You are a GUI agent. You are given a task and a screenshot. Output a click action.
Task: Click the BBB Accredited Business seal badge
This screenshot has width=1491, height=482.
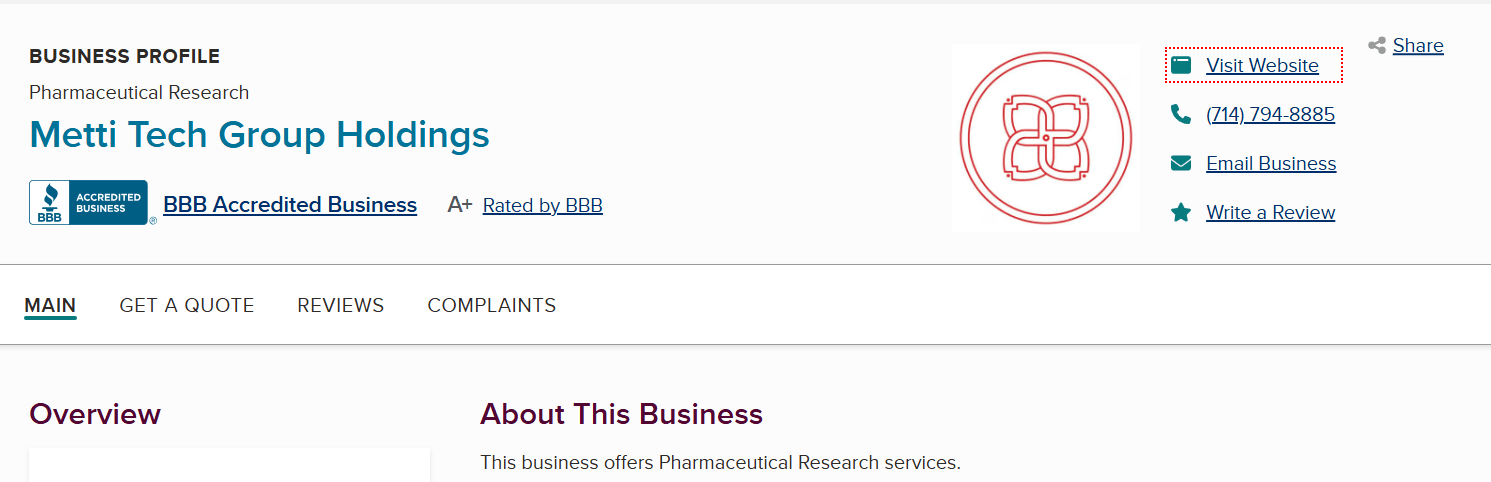(89, 203)
